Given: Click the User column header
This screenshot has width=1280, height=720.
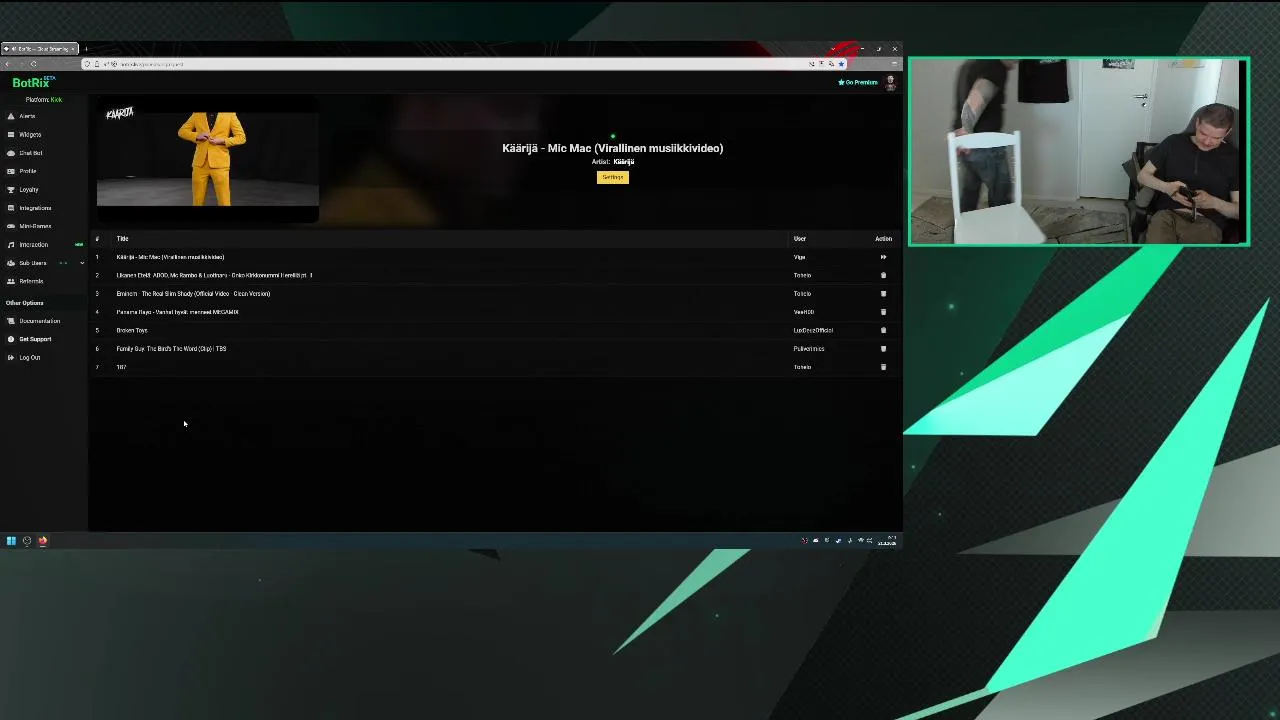Looking at the screenshot, I should (800, 239).
